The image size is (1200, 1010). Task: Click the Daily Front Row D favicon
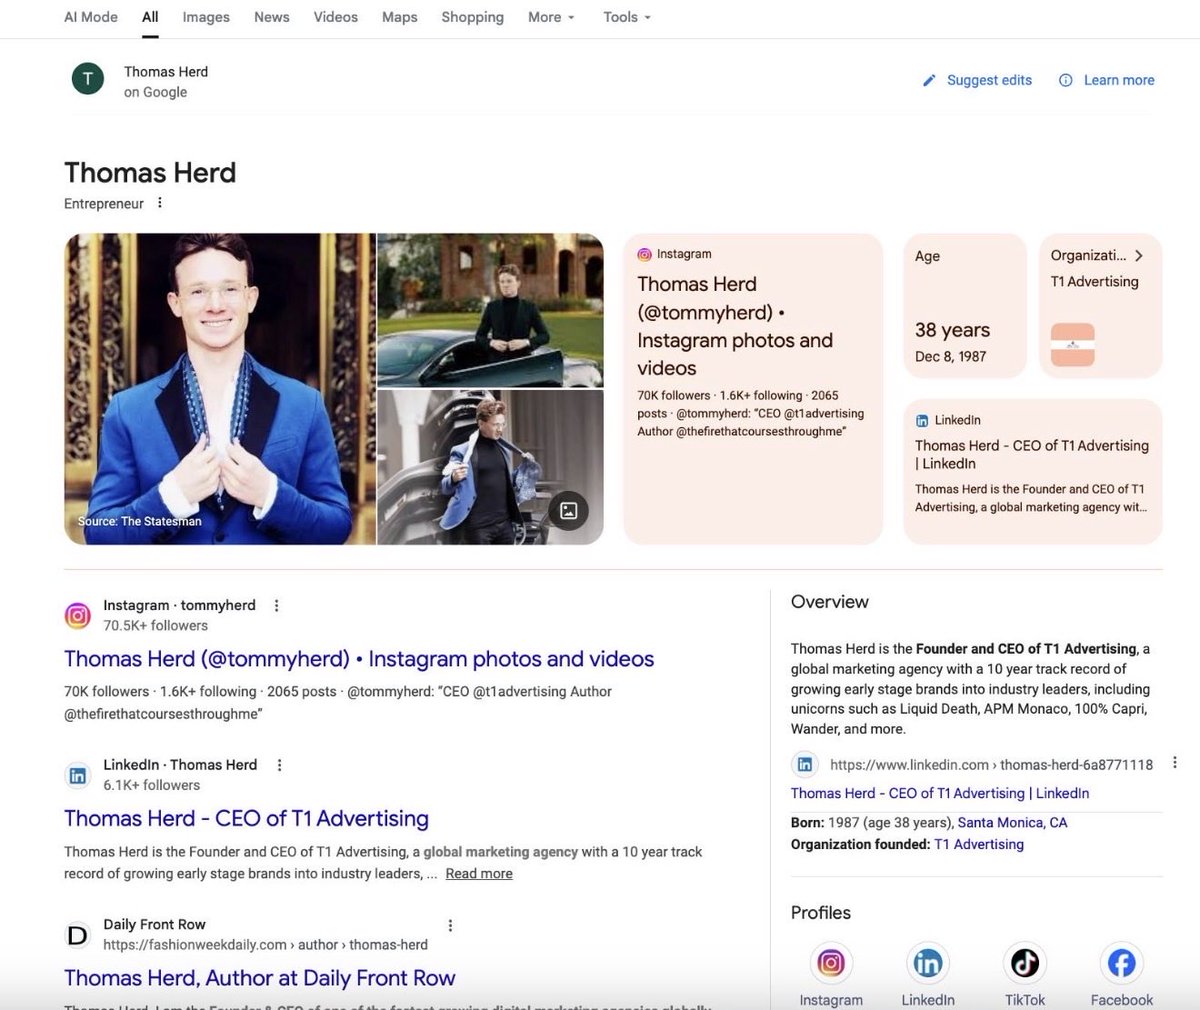[x=78, y=935]
